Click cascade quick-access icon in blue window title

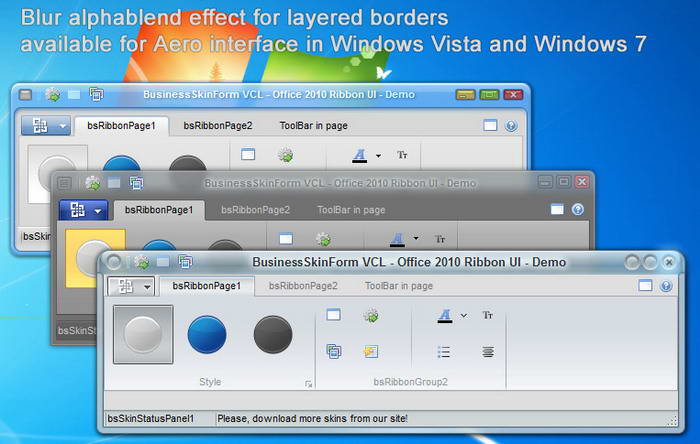(96, 95)
